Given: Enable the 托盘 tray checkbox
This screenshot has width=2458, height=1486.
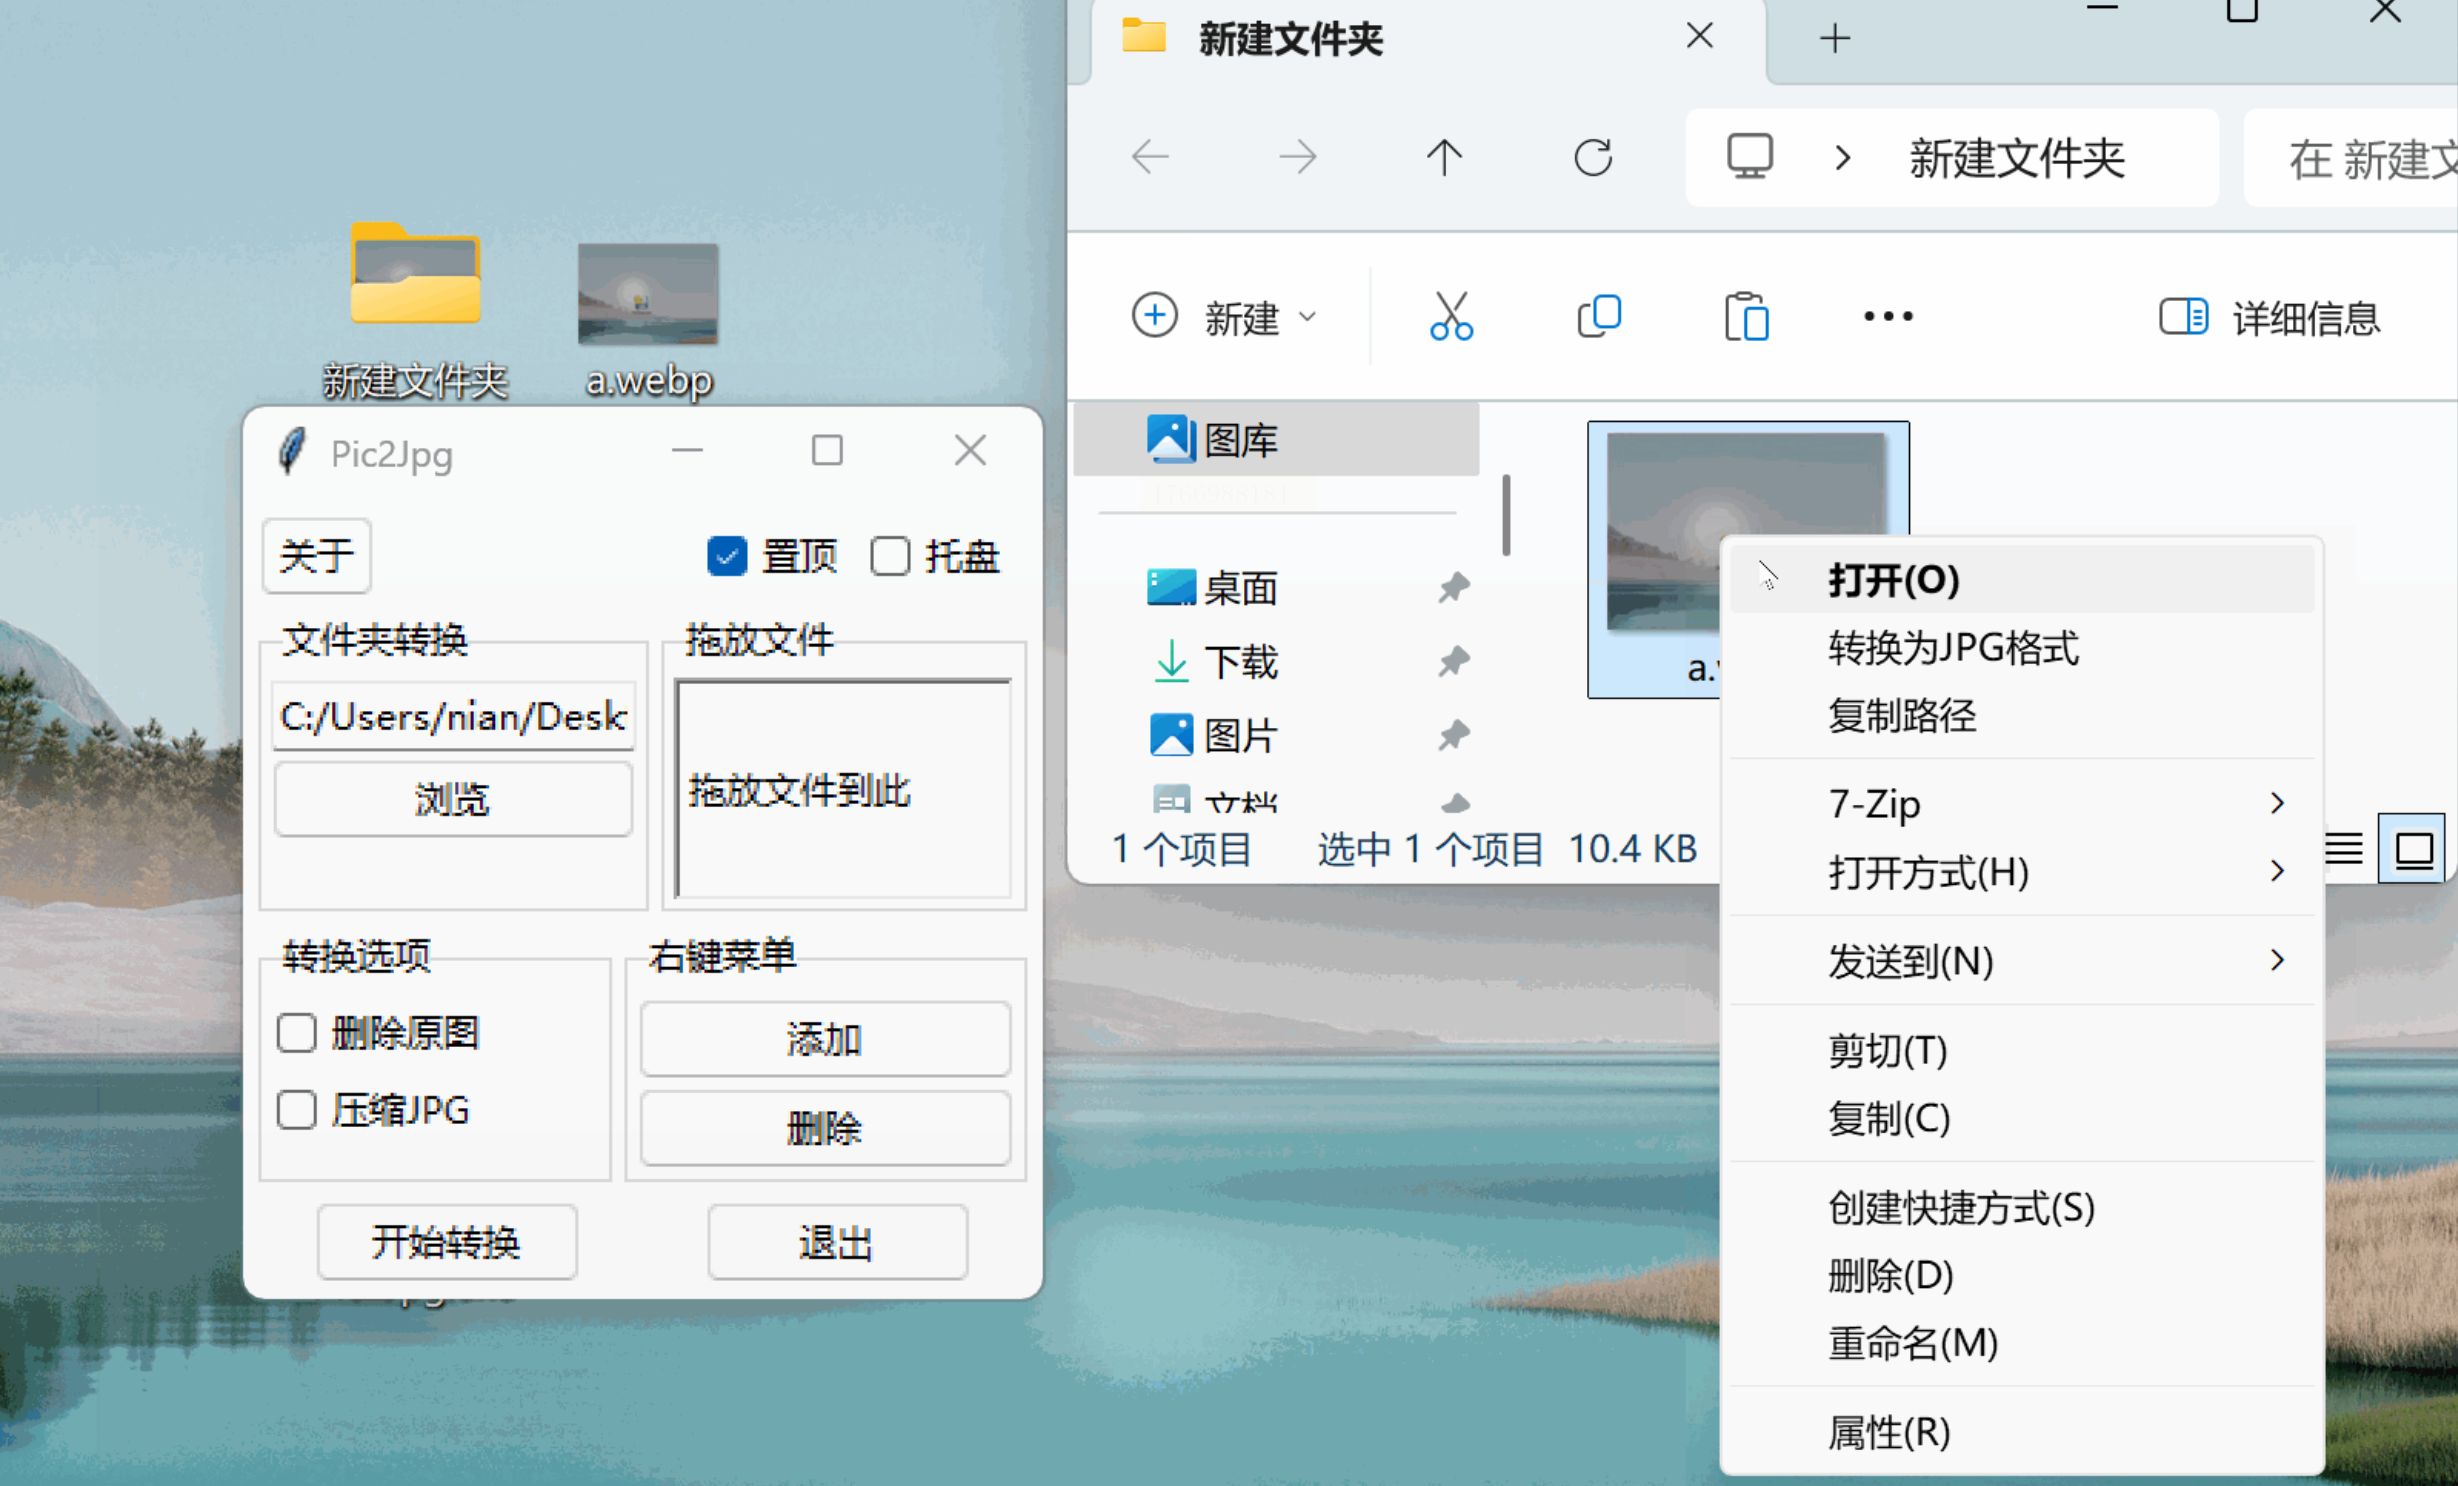Looking at the screenshot, I should click(x=889, y=556).
